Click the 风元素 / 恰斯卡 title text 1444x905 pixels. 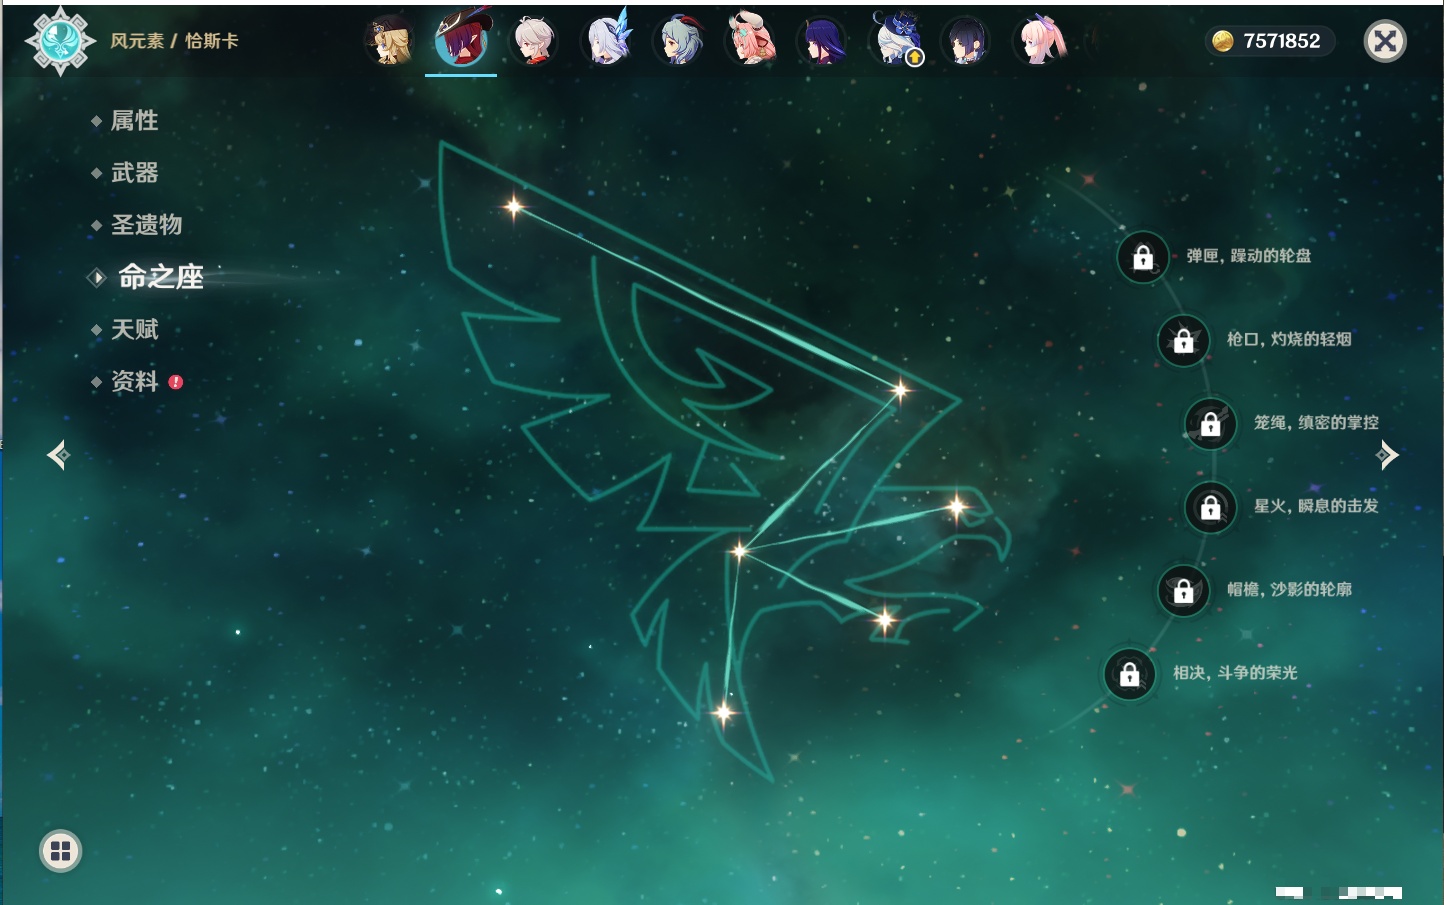[x=174, y=41]
